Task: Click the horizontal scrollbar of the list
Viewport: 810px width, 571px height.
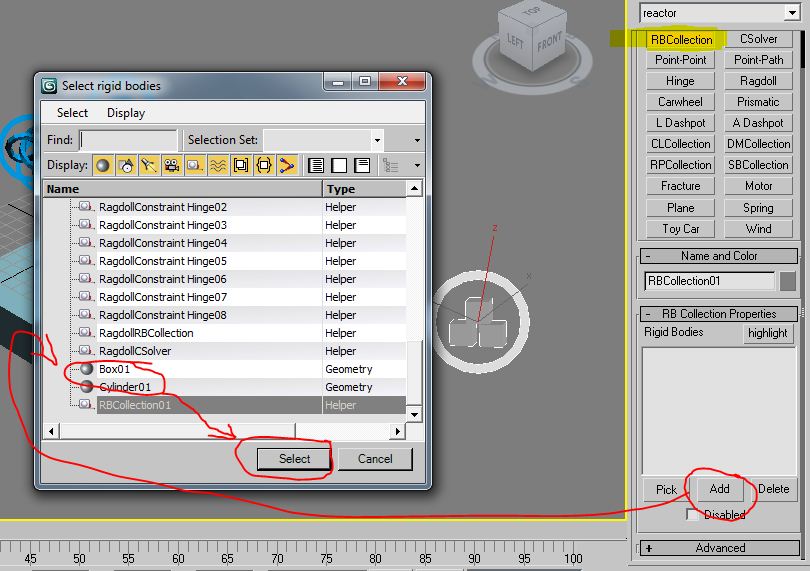Action: click(224, 430)
